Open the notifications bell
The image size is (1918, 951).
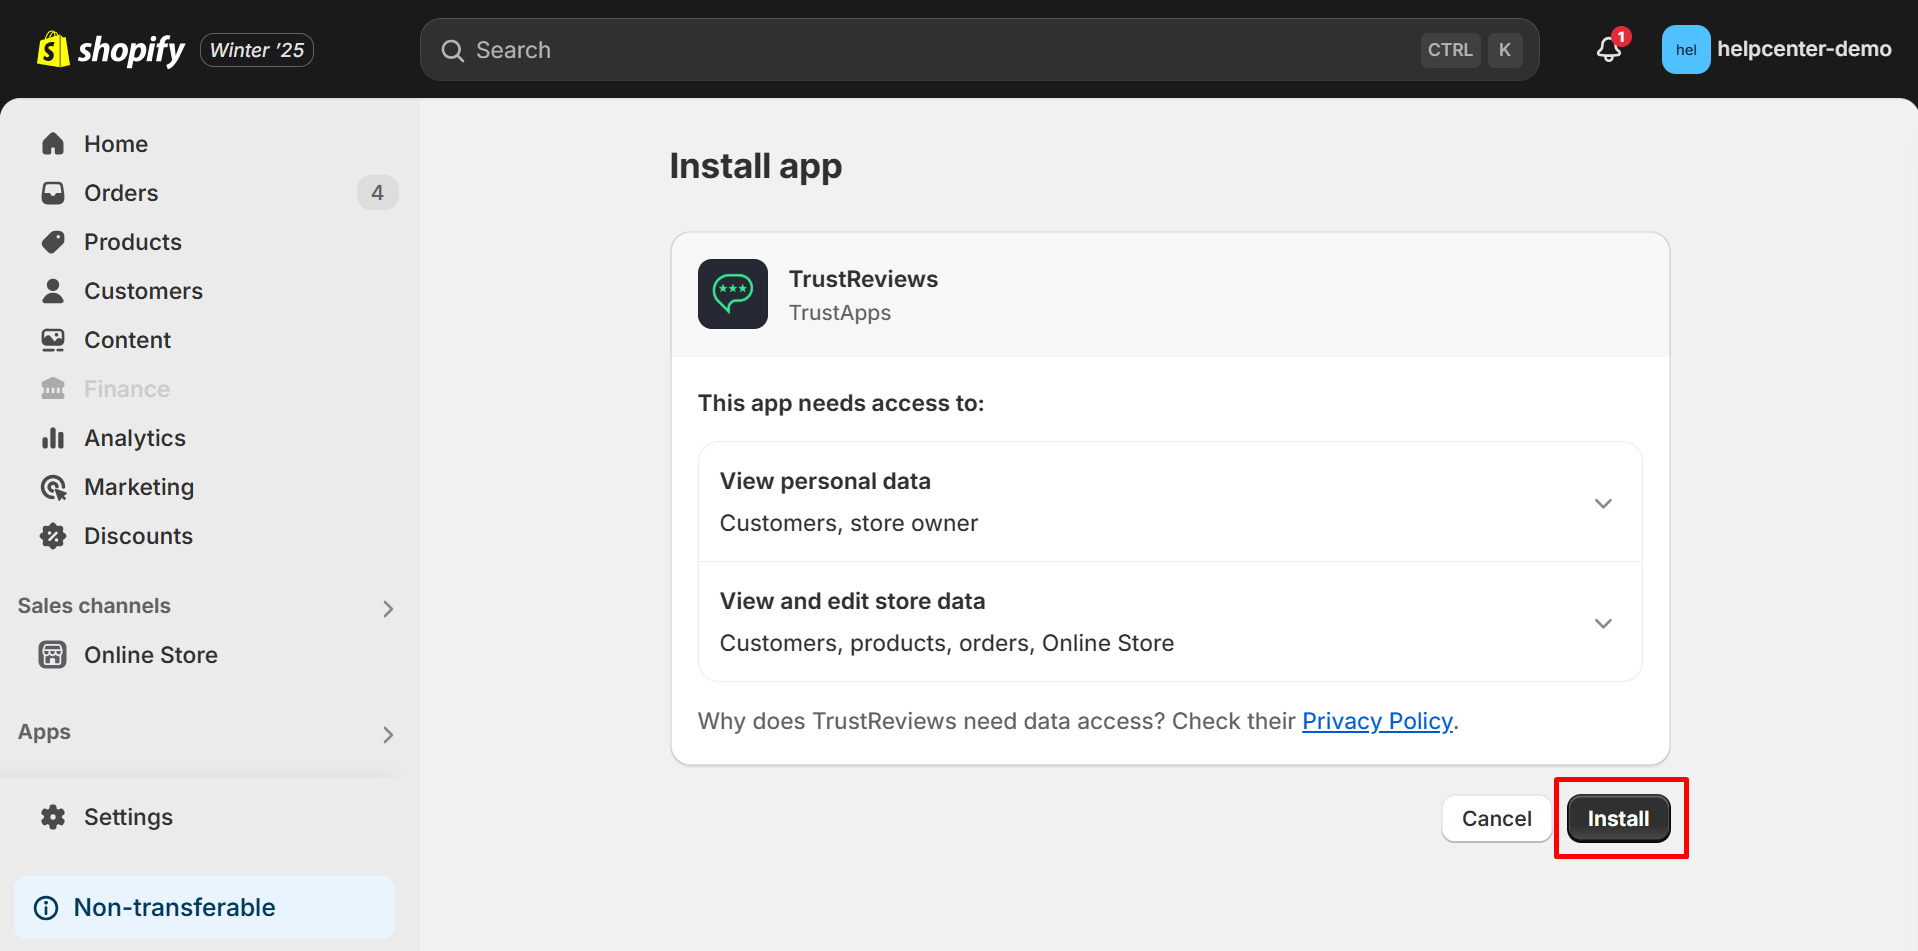pos(1608,49)
